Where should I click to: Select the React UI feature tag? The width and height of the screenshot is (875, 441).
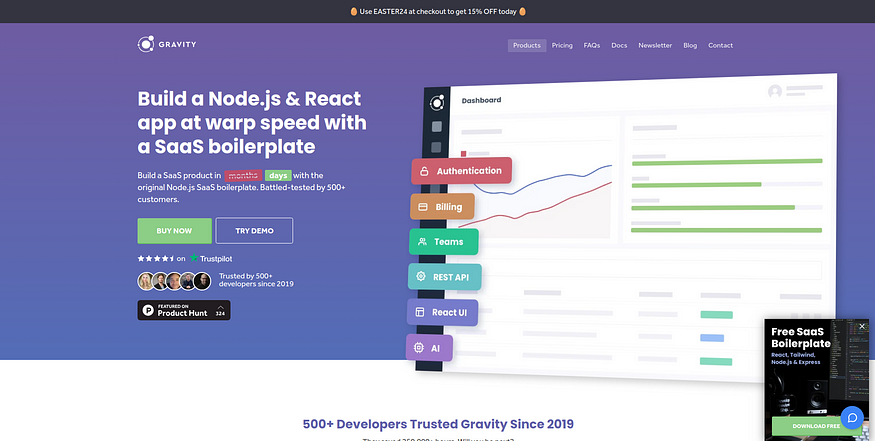[443, 313]
